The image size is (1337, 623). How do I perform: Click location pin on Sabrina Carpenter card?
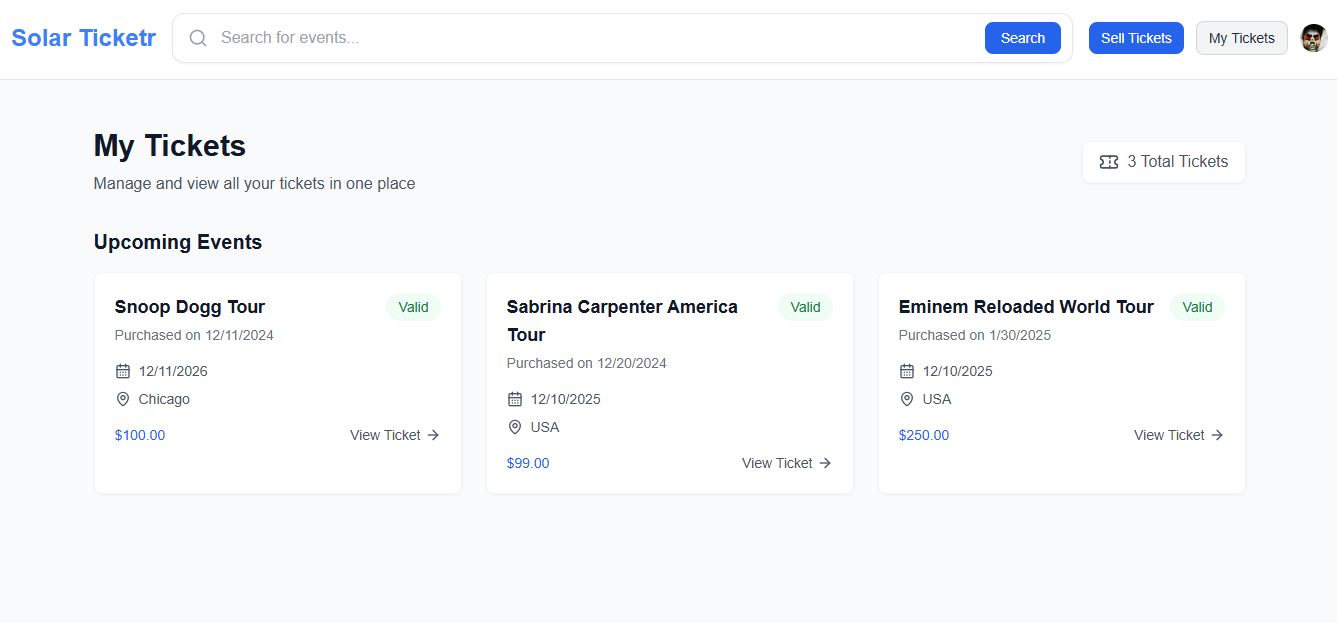(x=515, y=427)
